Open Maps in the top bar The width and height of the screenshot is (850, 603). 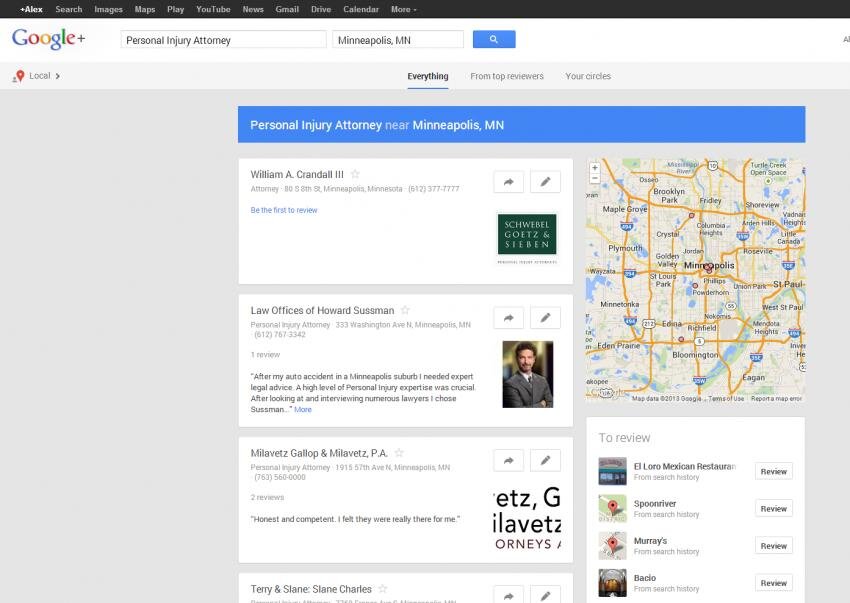pyautogui.click(x=145, y=9)
